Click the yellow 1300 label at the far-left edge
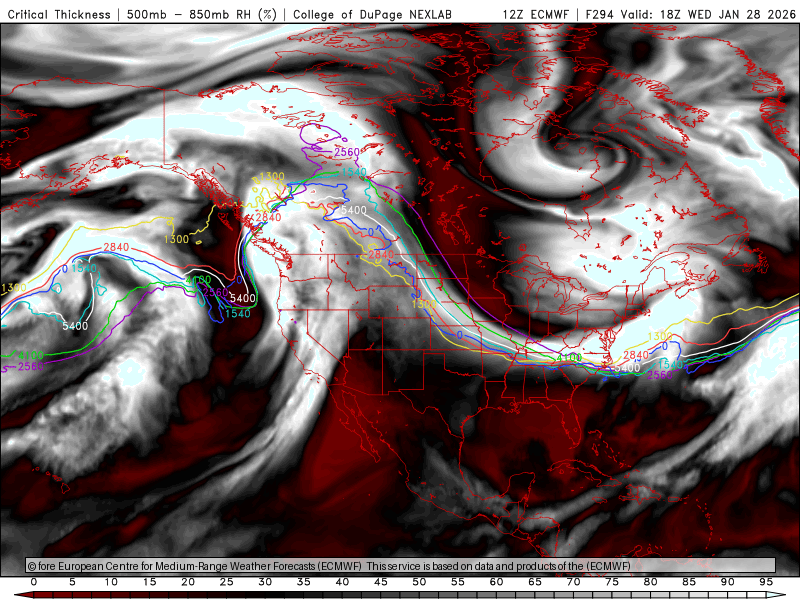800x600 pixels. pos(14,288)
